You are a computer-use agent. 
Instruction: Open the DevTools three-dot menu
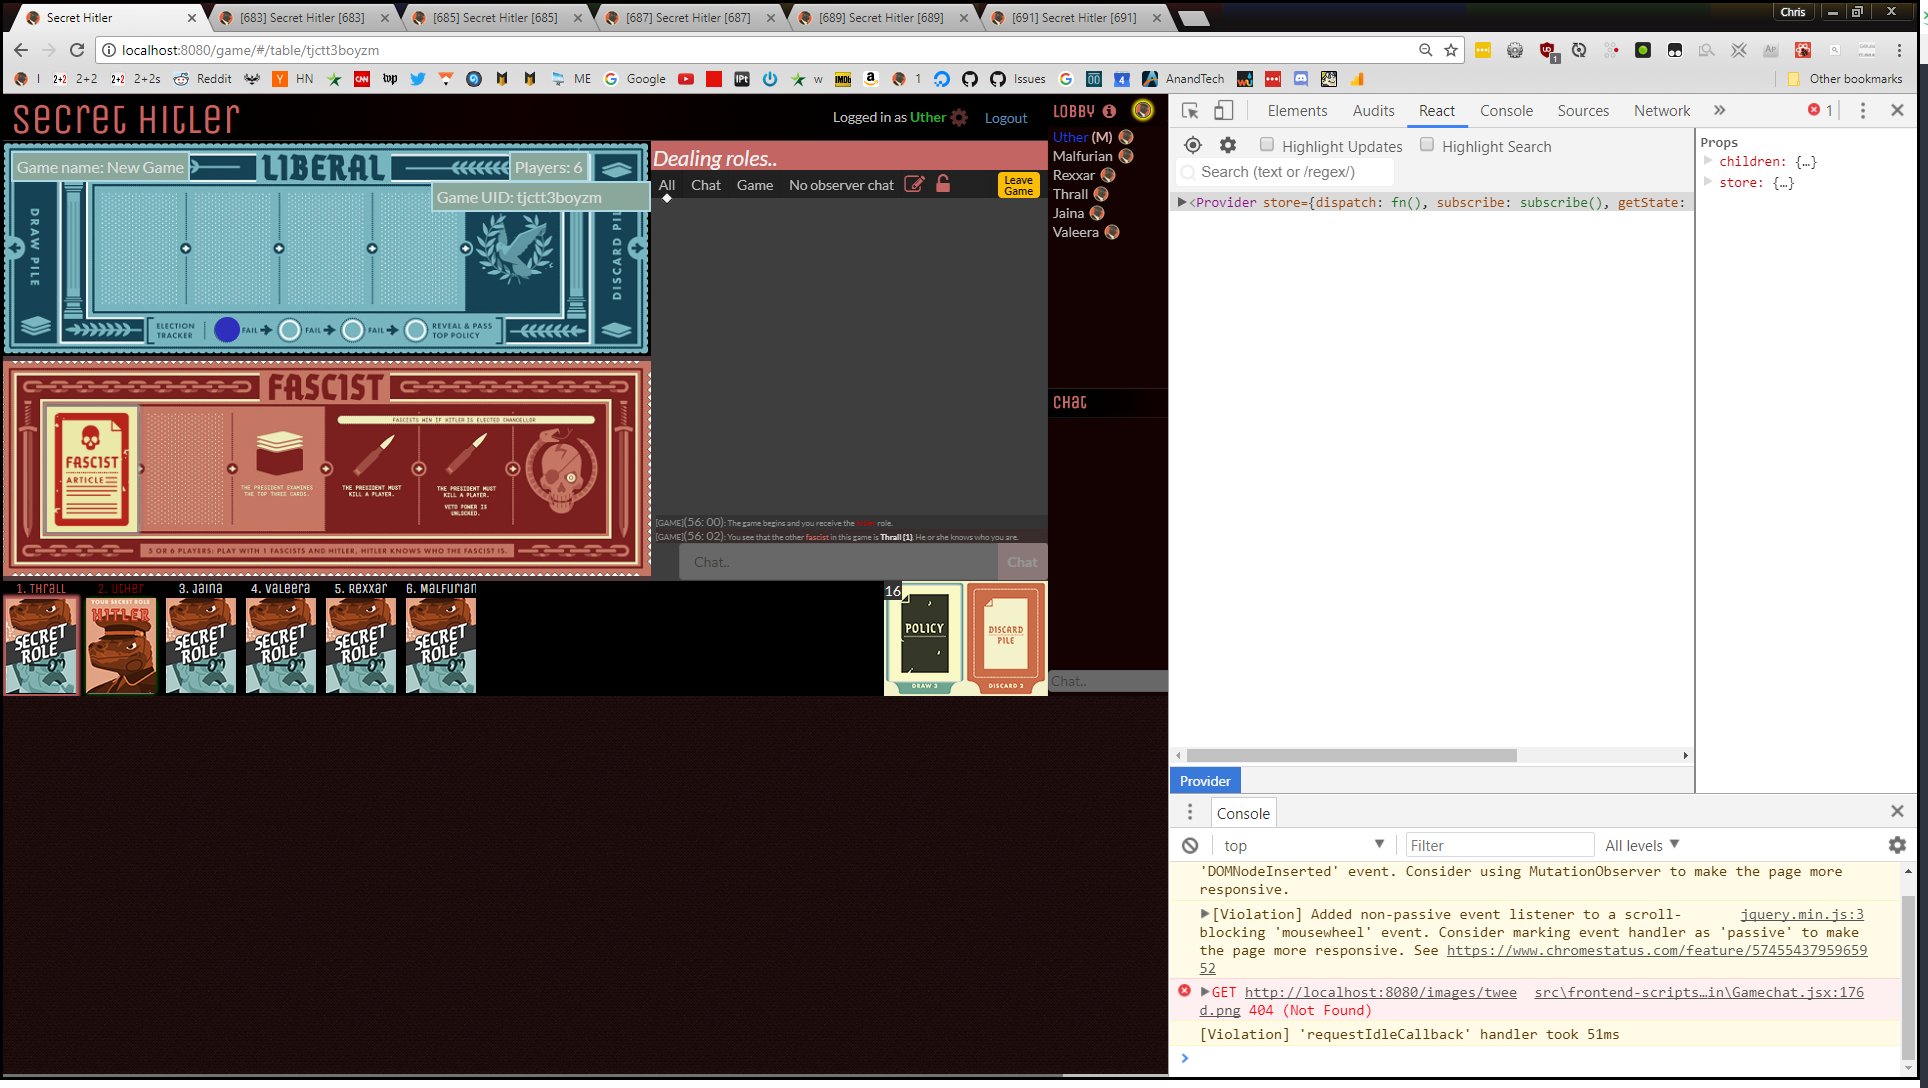(x=1862, y=111)
